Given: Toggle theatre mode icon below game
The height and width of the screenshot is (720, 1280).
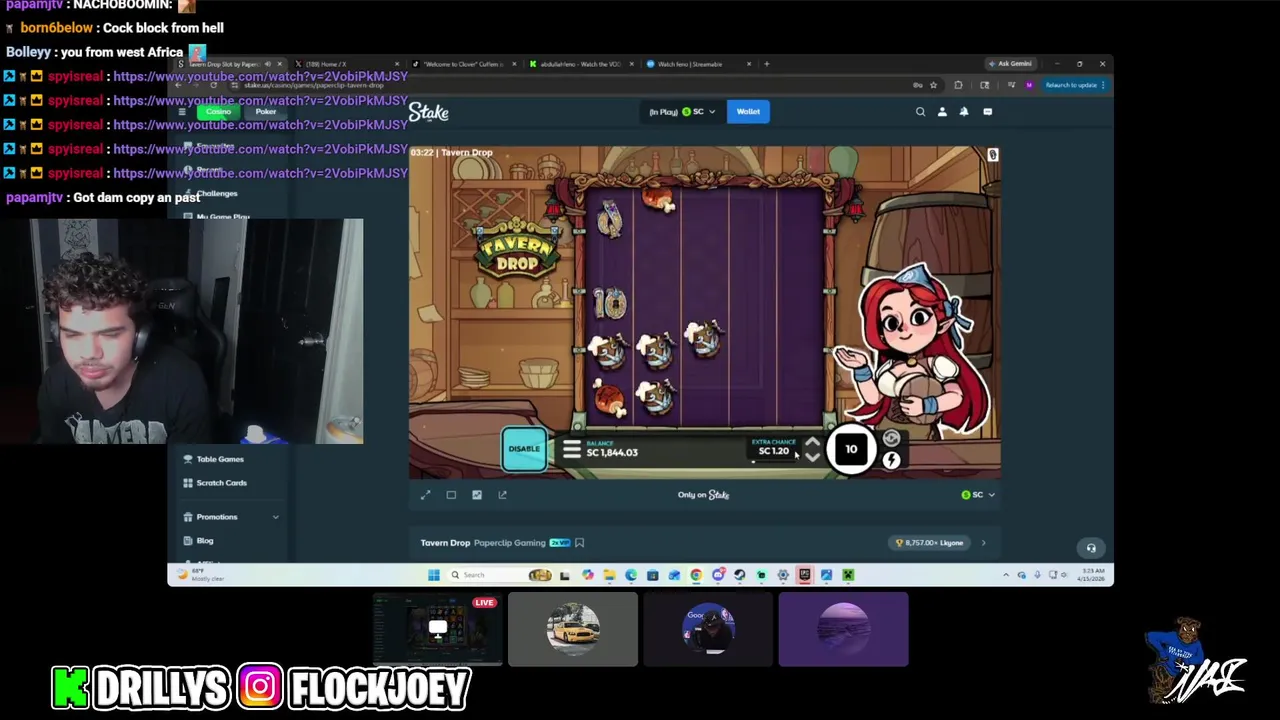Looking at the screenshot, I should pyautogui.click(x=451, y=494).
